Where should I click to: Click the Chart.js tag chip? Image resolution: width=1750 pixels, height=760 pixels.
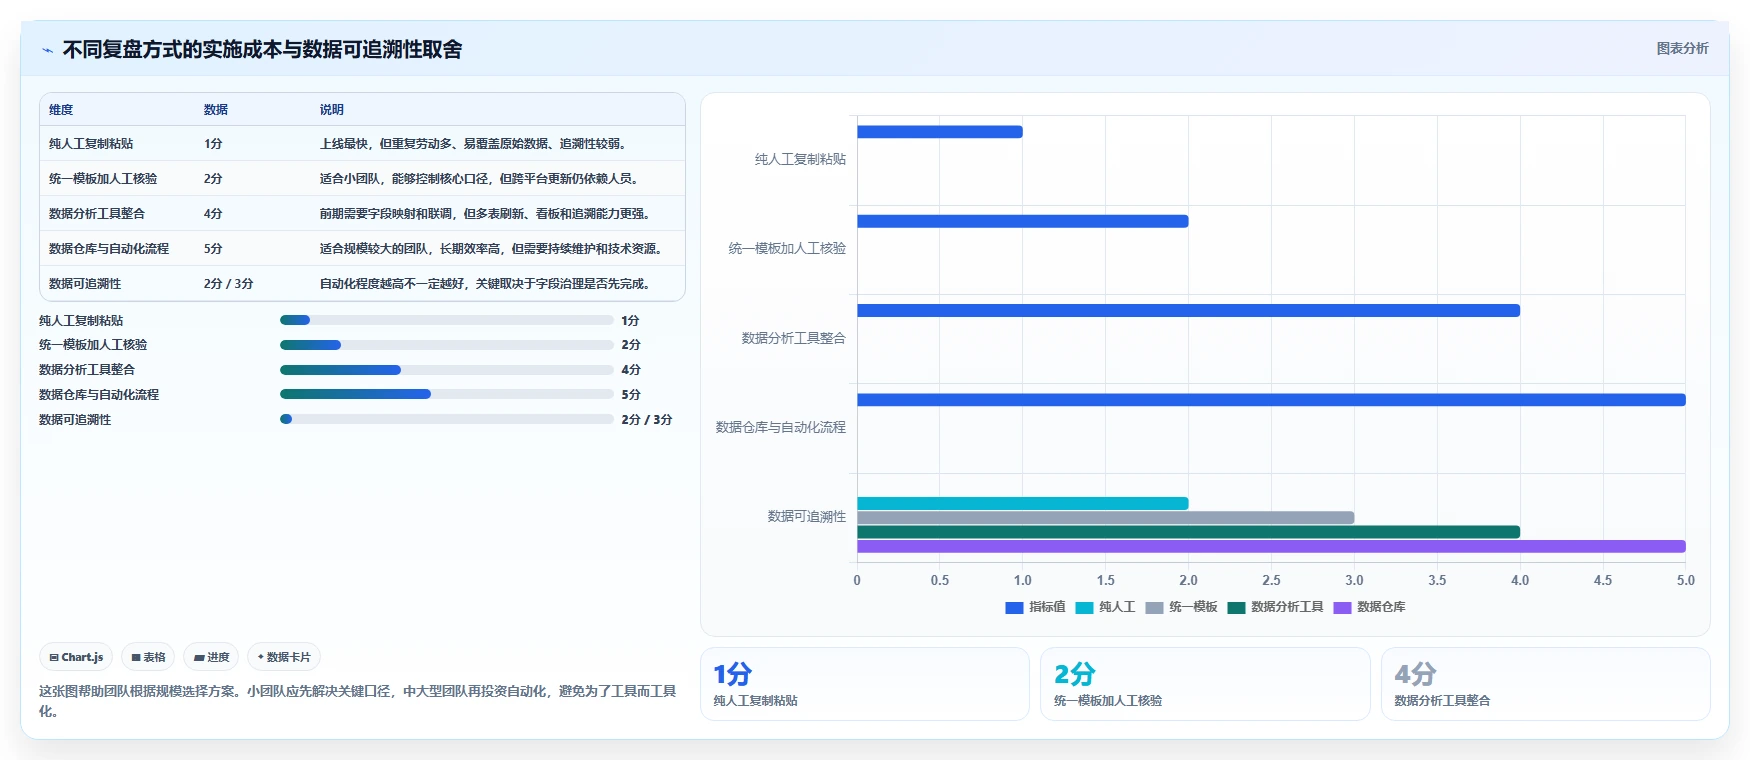[x=76, y=657]
